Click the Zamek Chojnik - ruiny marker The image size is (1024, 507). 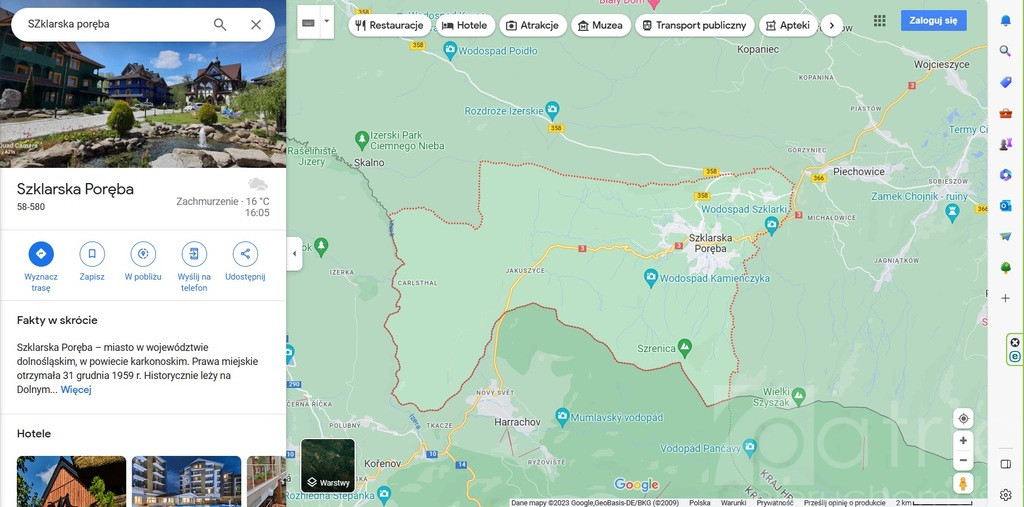(x=952, y=210)
